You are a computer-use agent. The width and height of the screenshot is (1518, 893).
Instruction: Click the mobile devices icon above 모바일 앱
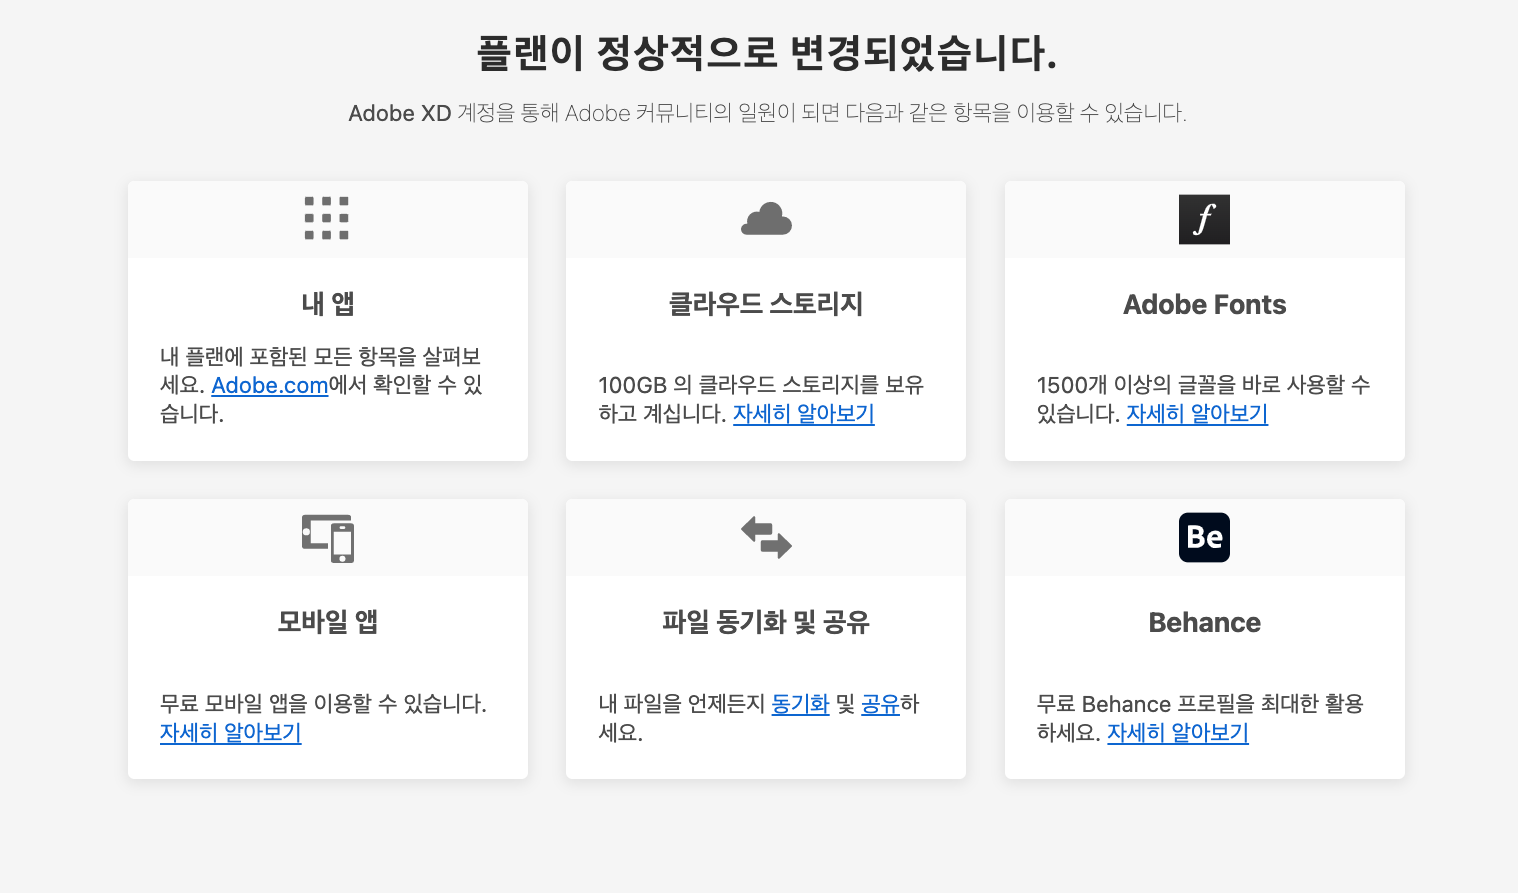(328, 538)
